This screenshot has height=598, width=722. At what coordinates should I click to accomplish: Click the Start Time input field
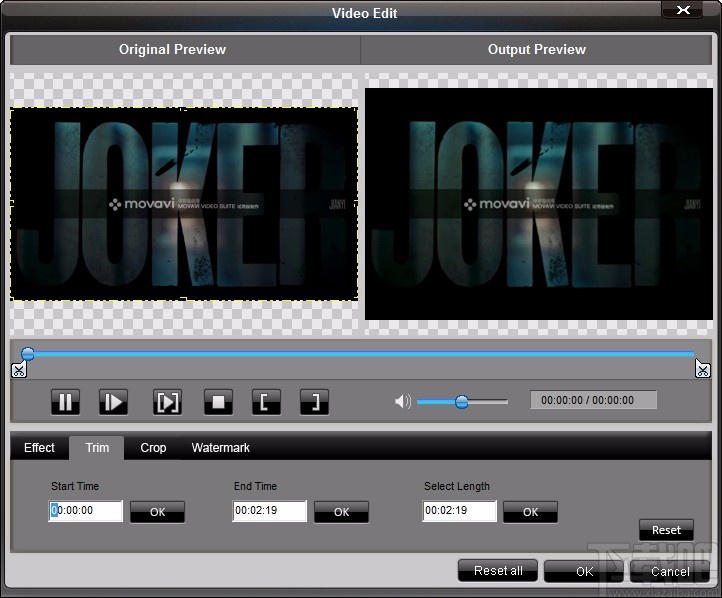(86, 511)
